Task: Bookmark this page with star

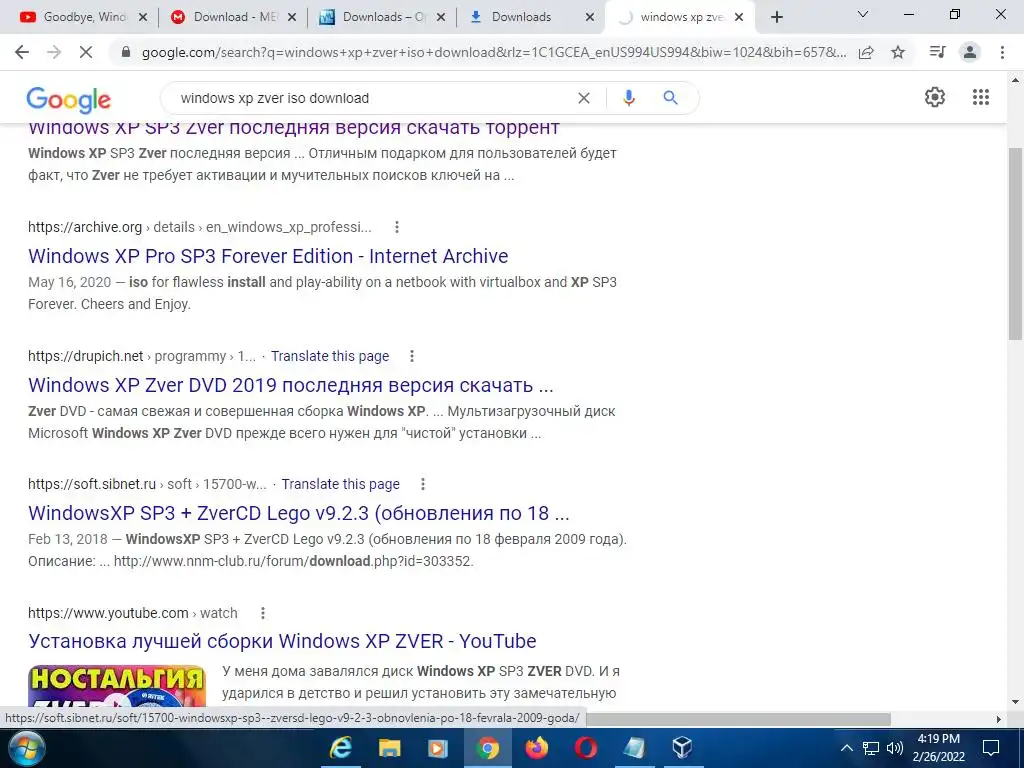Action: 898,53
